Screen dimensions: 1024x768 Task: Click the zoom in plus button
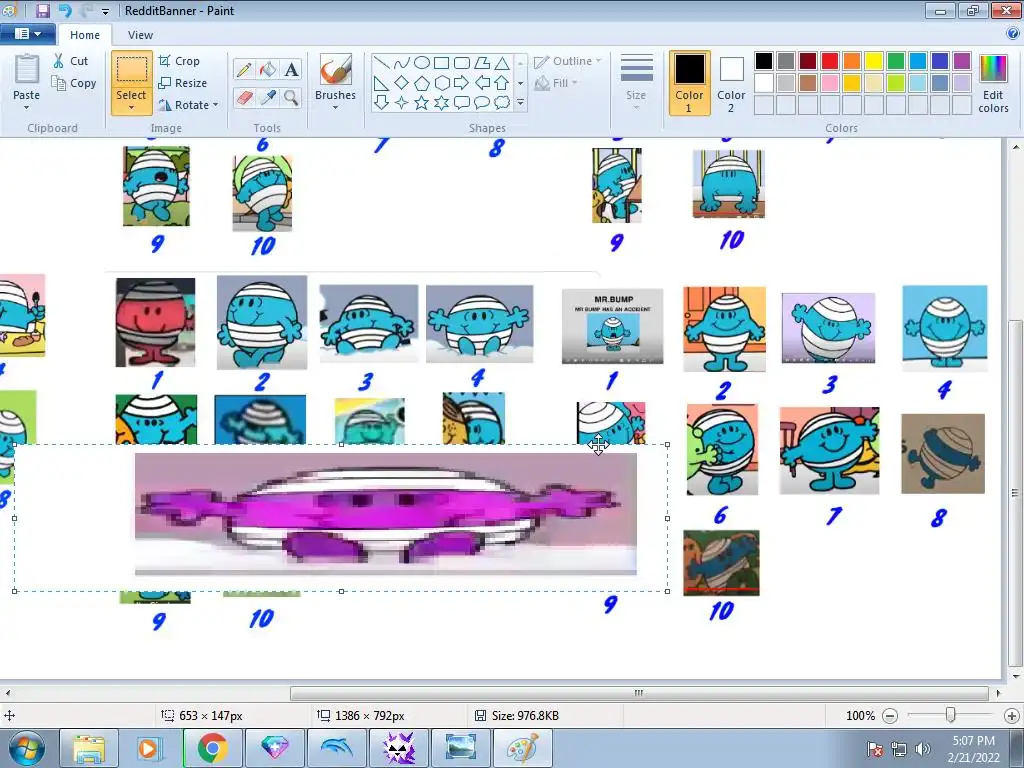[1012, 716]
